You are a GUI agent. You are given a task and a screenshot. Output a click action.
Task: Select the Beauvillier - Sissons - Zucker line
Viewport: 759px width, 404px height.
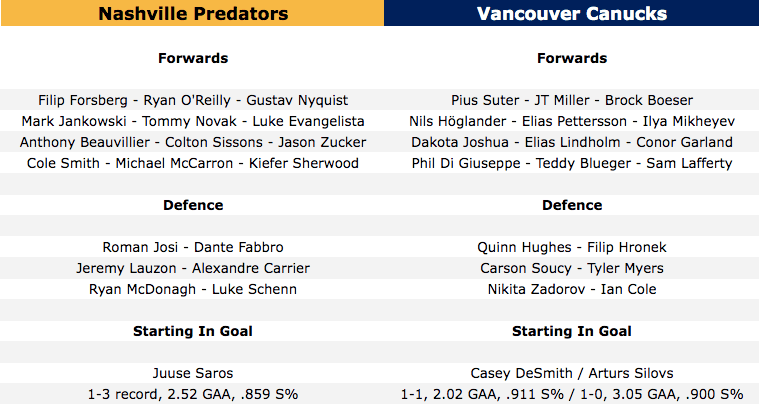[x=193, y=142]
